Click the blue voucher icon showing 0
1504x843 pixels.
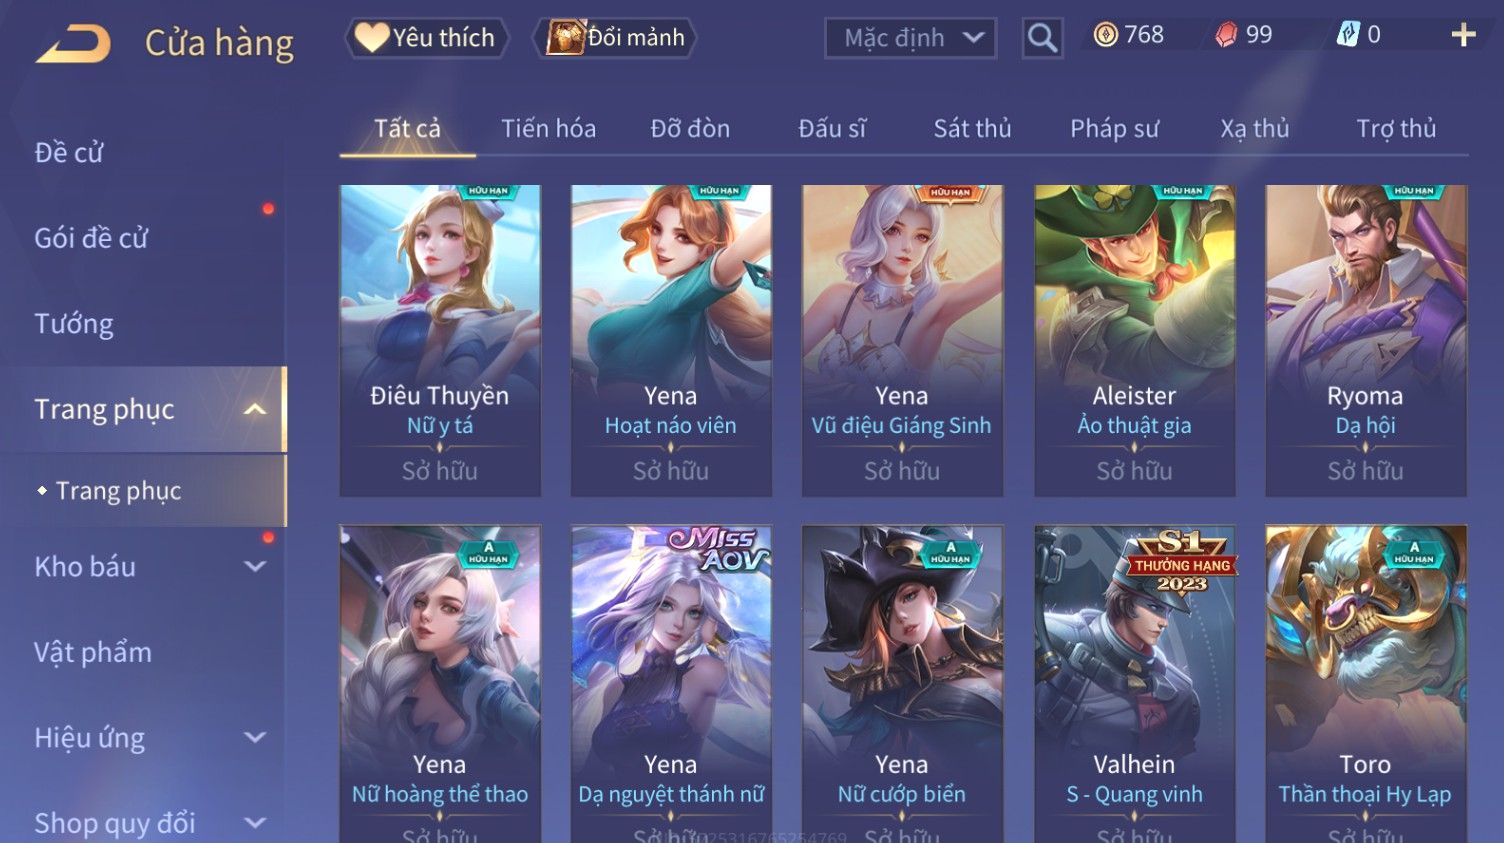point(1348,35)
